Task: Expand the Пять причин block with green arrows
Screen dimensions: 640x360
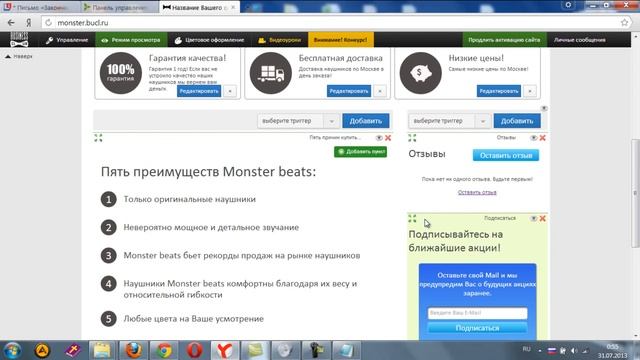Action: [98, 138]
